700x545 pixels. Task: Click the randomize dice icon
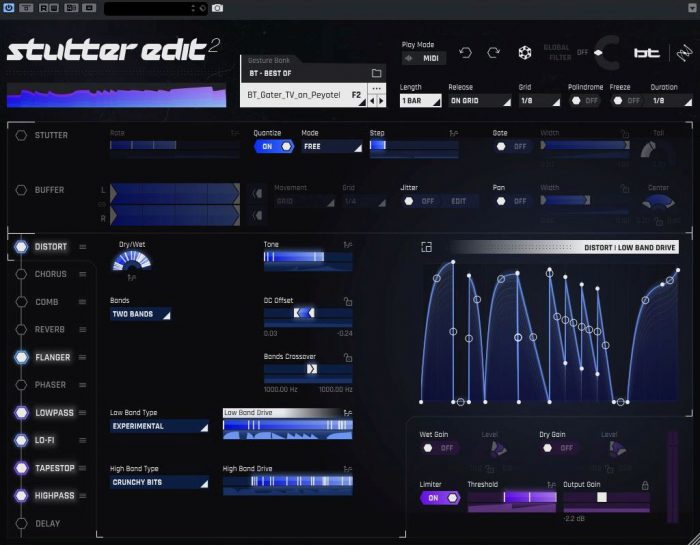point(525,53)
